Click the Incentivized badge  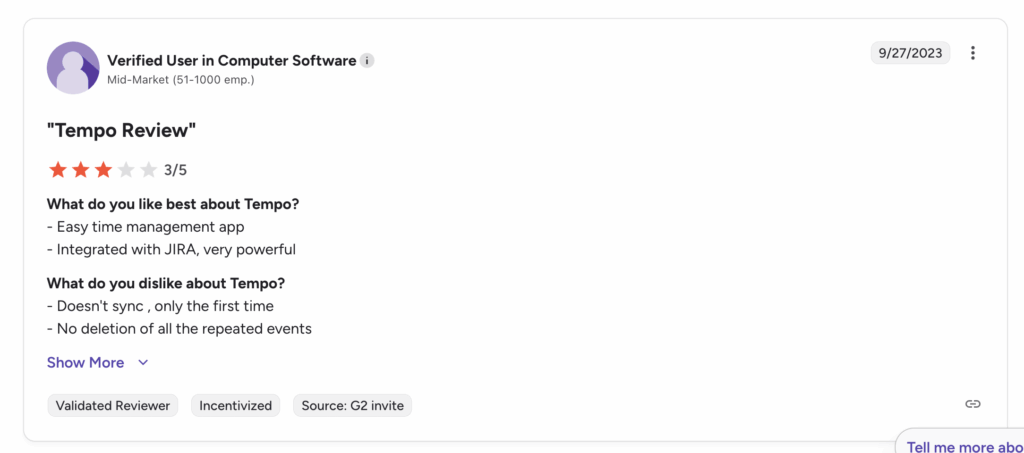pyautogui.click(x=235, y=406)
